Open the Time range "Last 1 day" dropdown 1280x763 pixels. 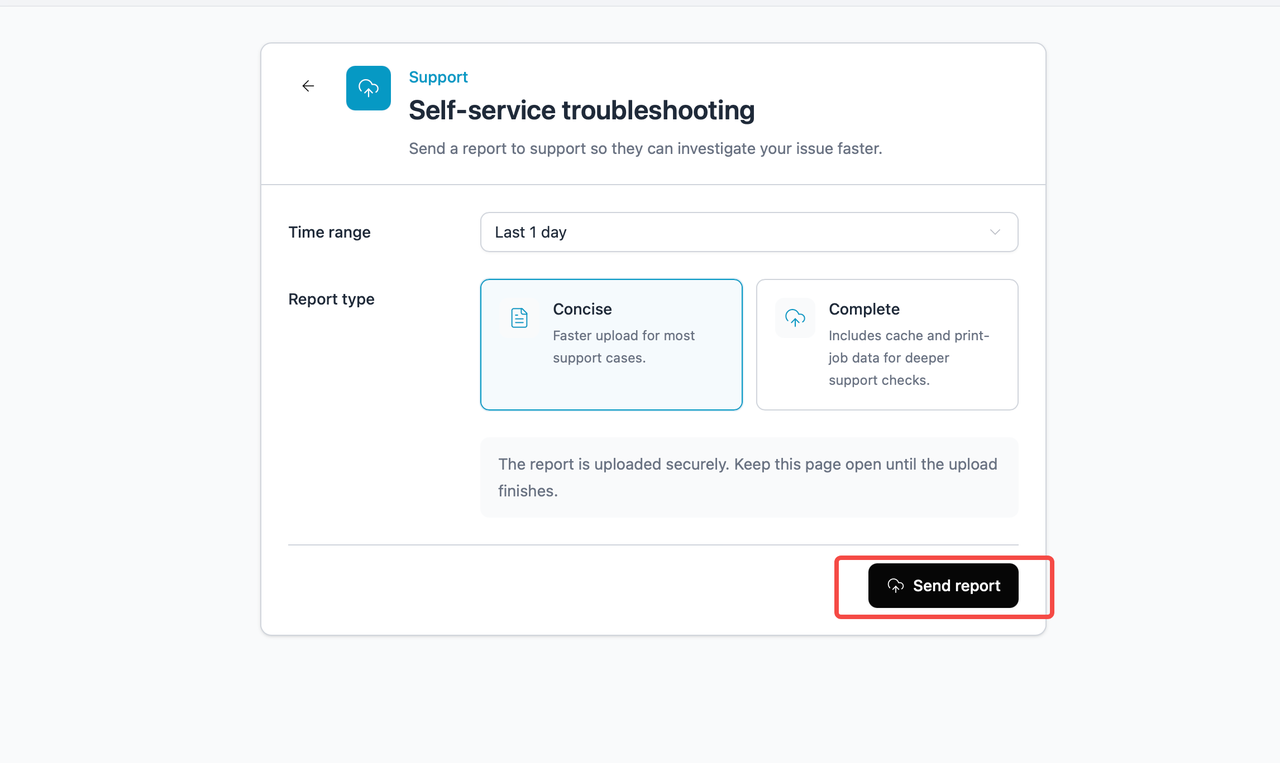point(749,232)
